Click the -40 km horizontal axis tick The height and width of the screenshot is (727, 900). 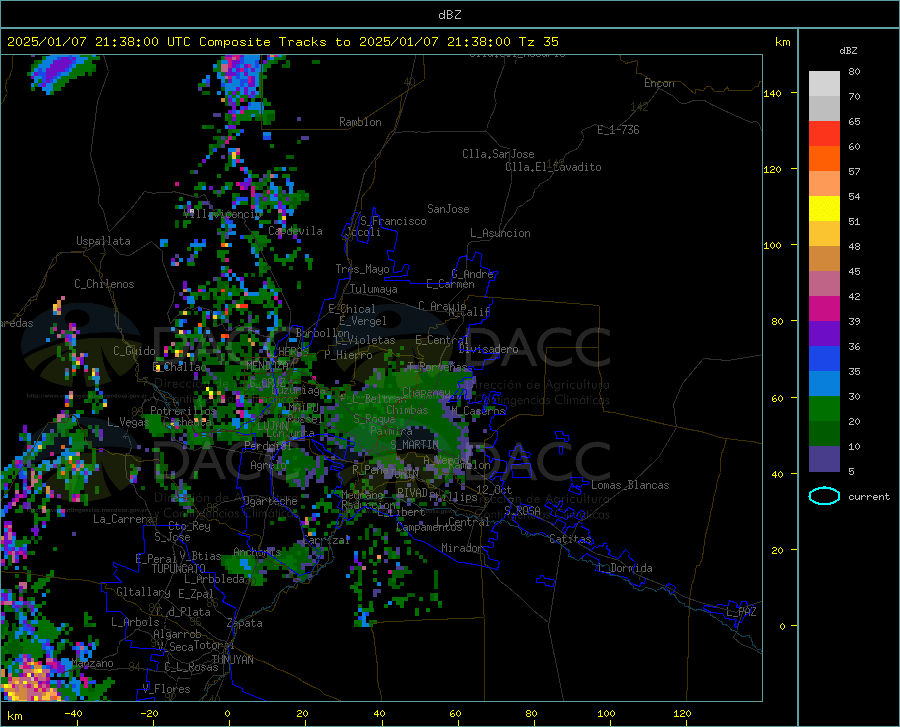click(x=73, y=713)
